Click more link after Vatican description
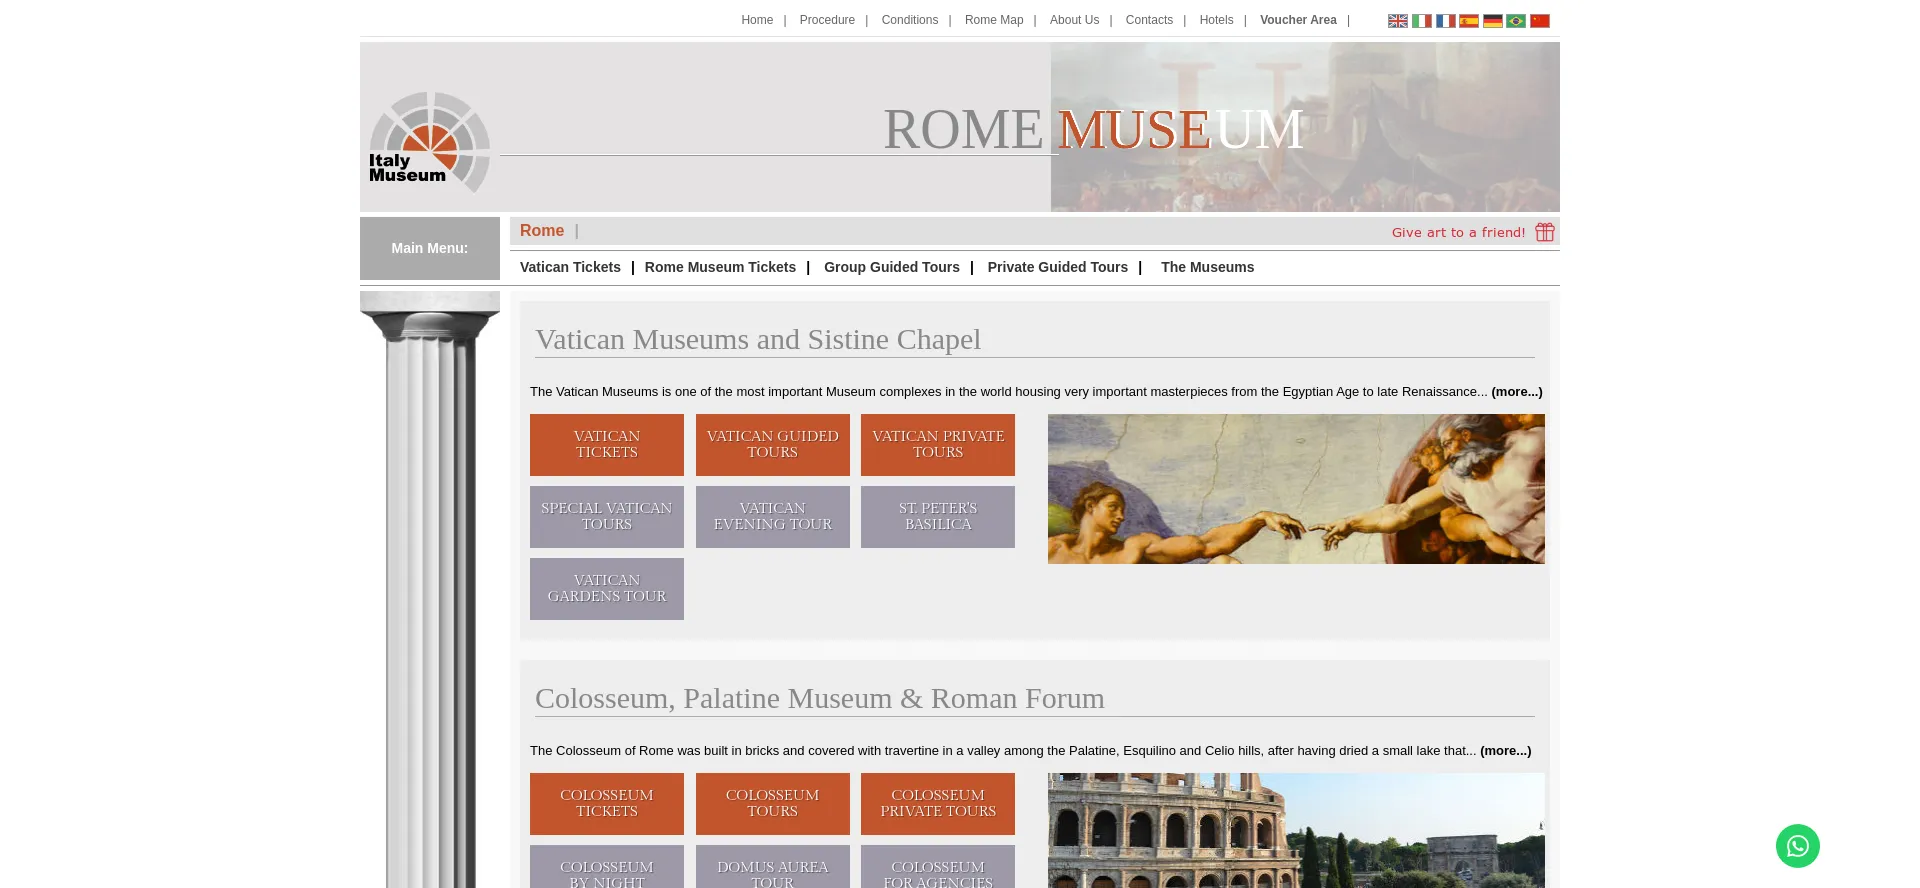 (x=1517, y=392)
